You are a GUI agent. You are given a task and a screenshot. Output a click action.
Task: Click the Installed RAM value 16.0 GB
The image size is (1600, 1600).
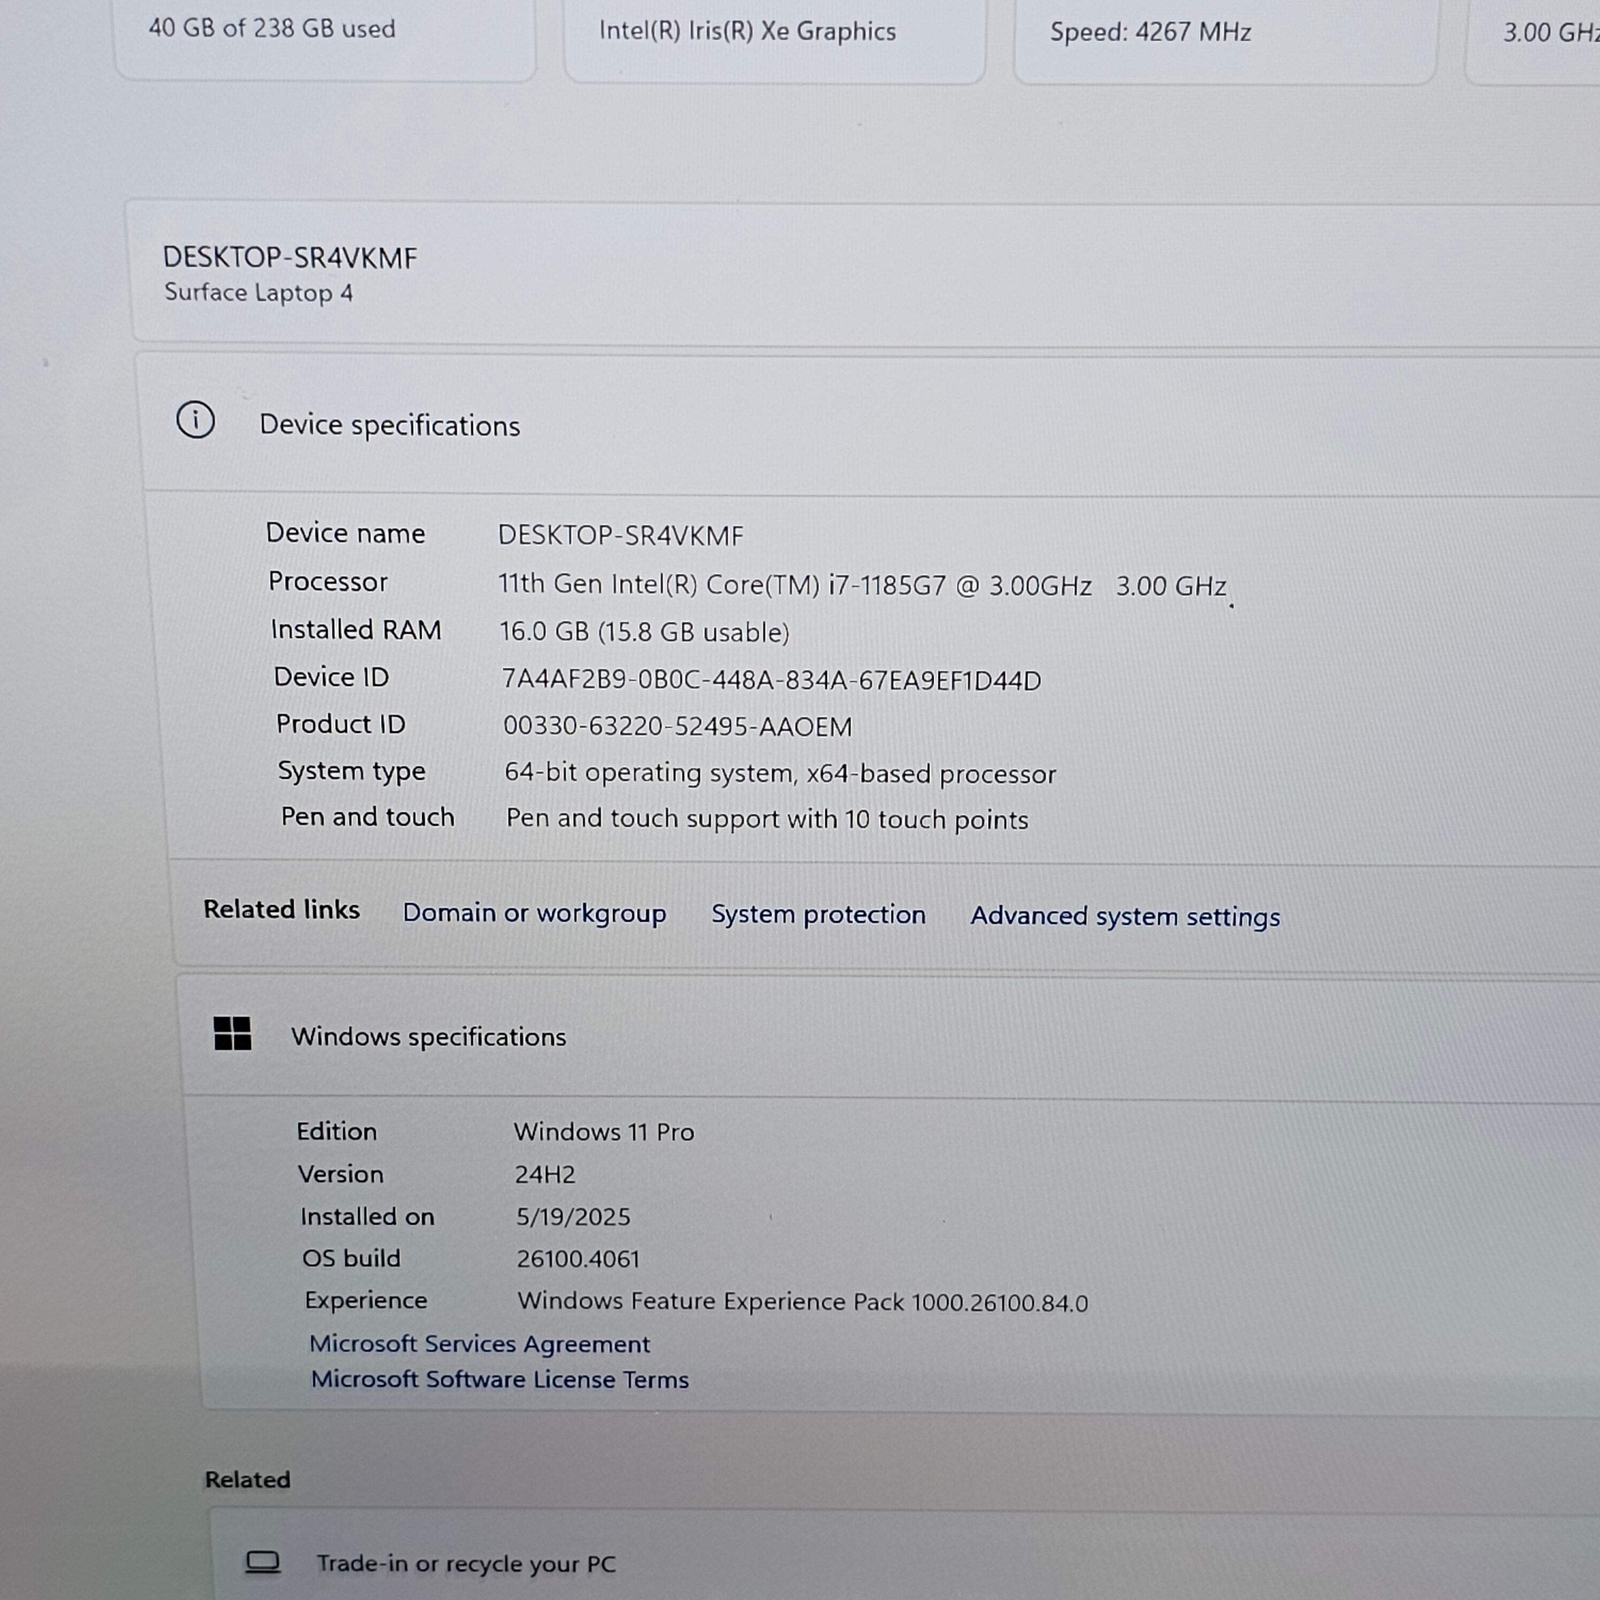tap(644, 633)
